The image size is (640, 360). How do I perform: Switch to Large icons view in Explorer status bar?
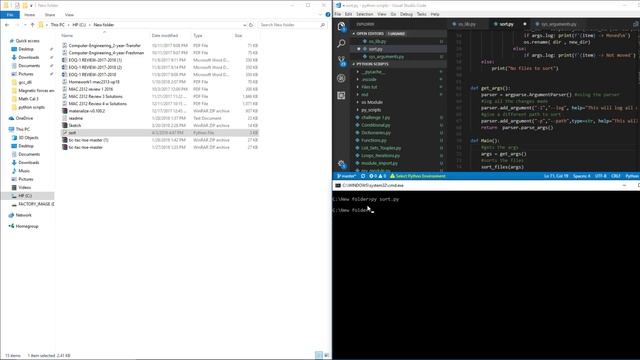[x=327, y=356]
